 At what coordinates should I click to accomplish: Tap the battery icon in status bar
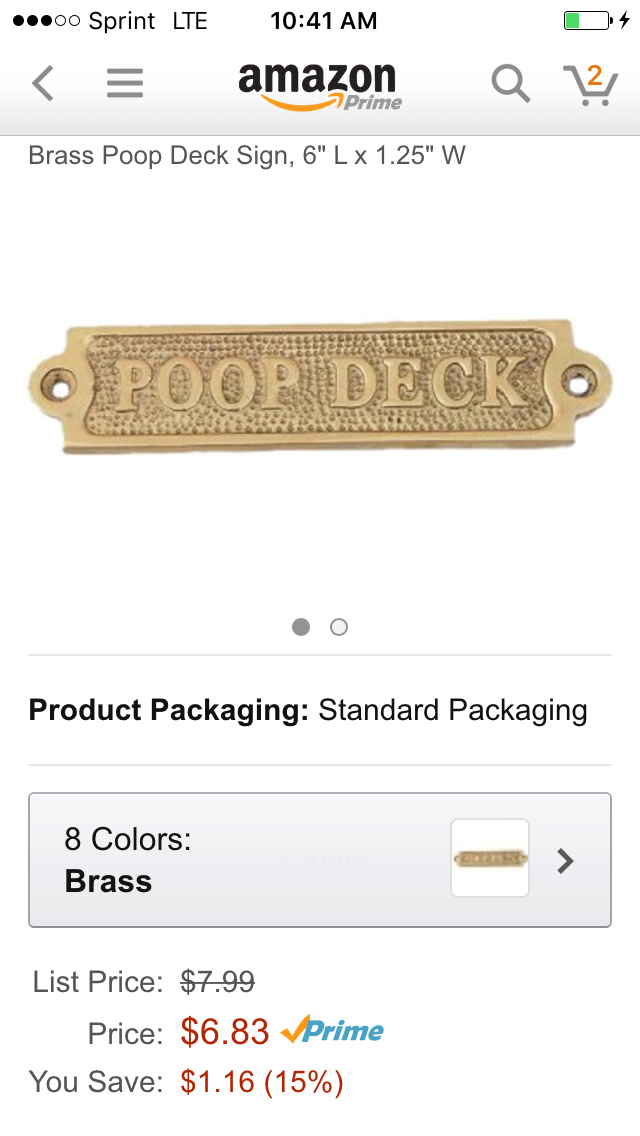pyautogui.click(x=587, y=20)
